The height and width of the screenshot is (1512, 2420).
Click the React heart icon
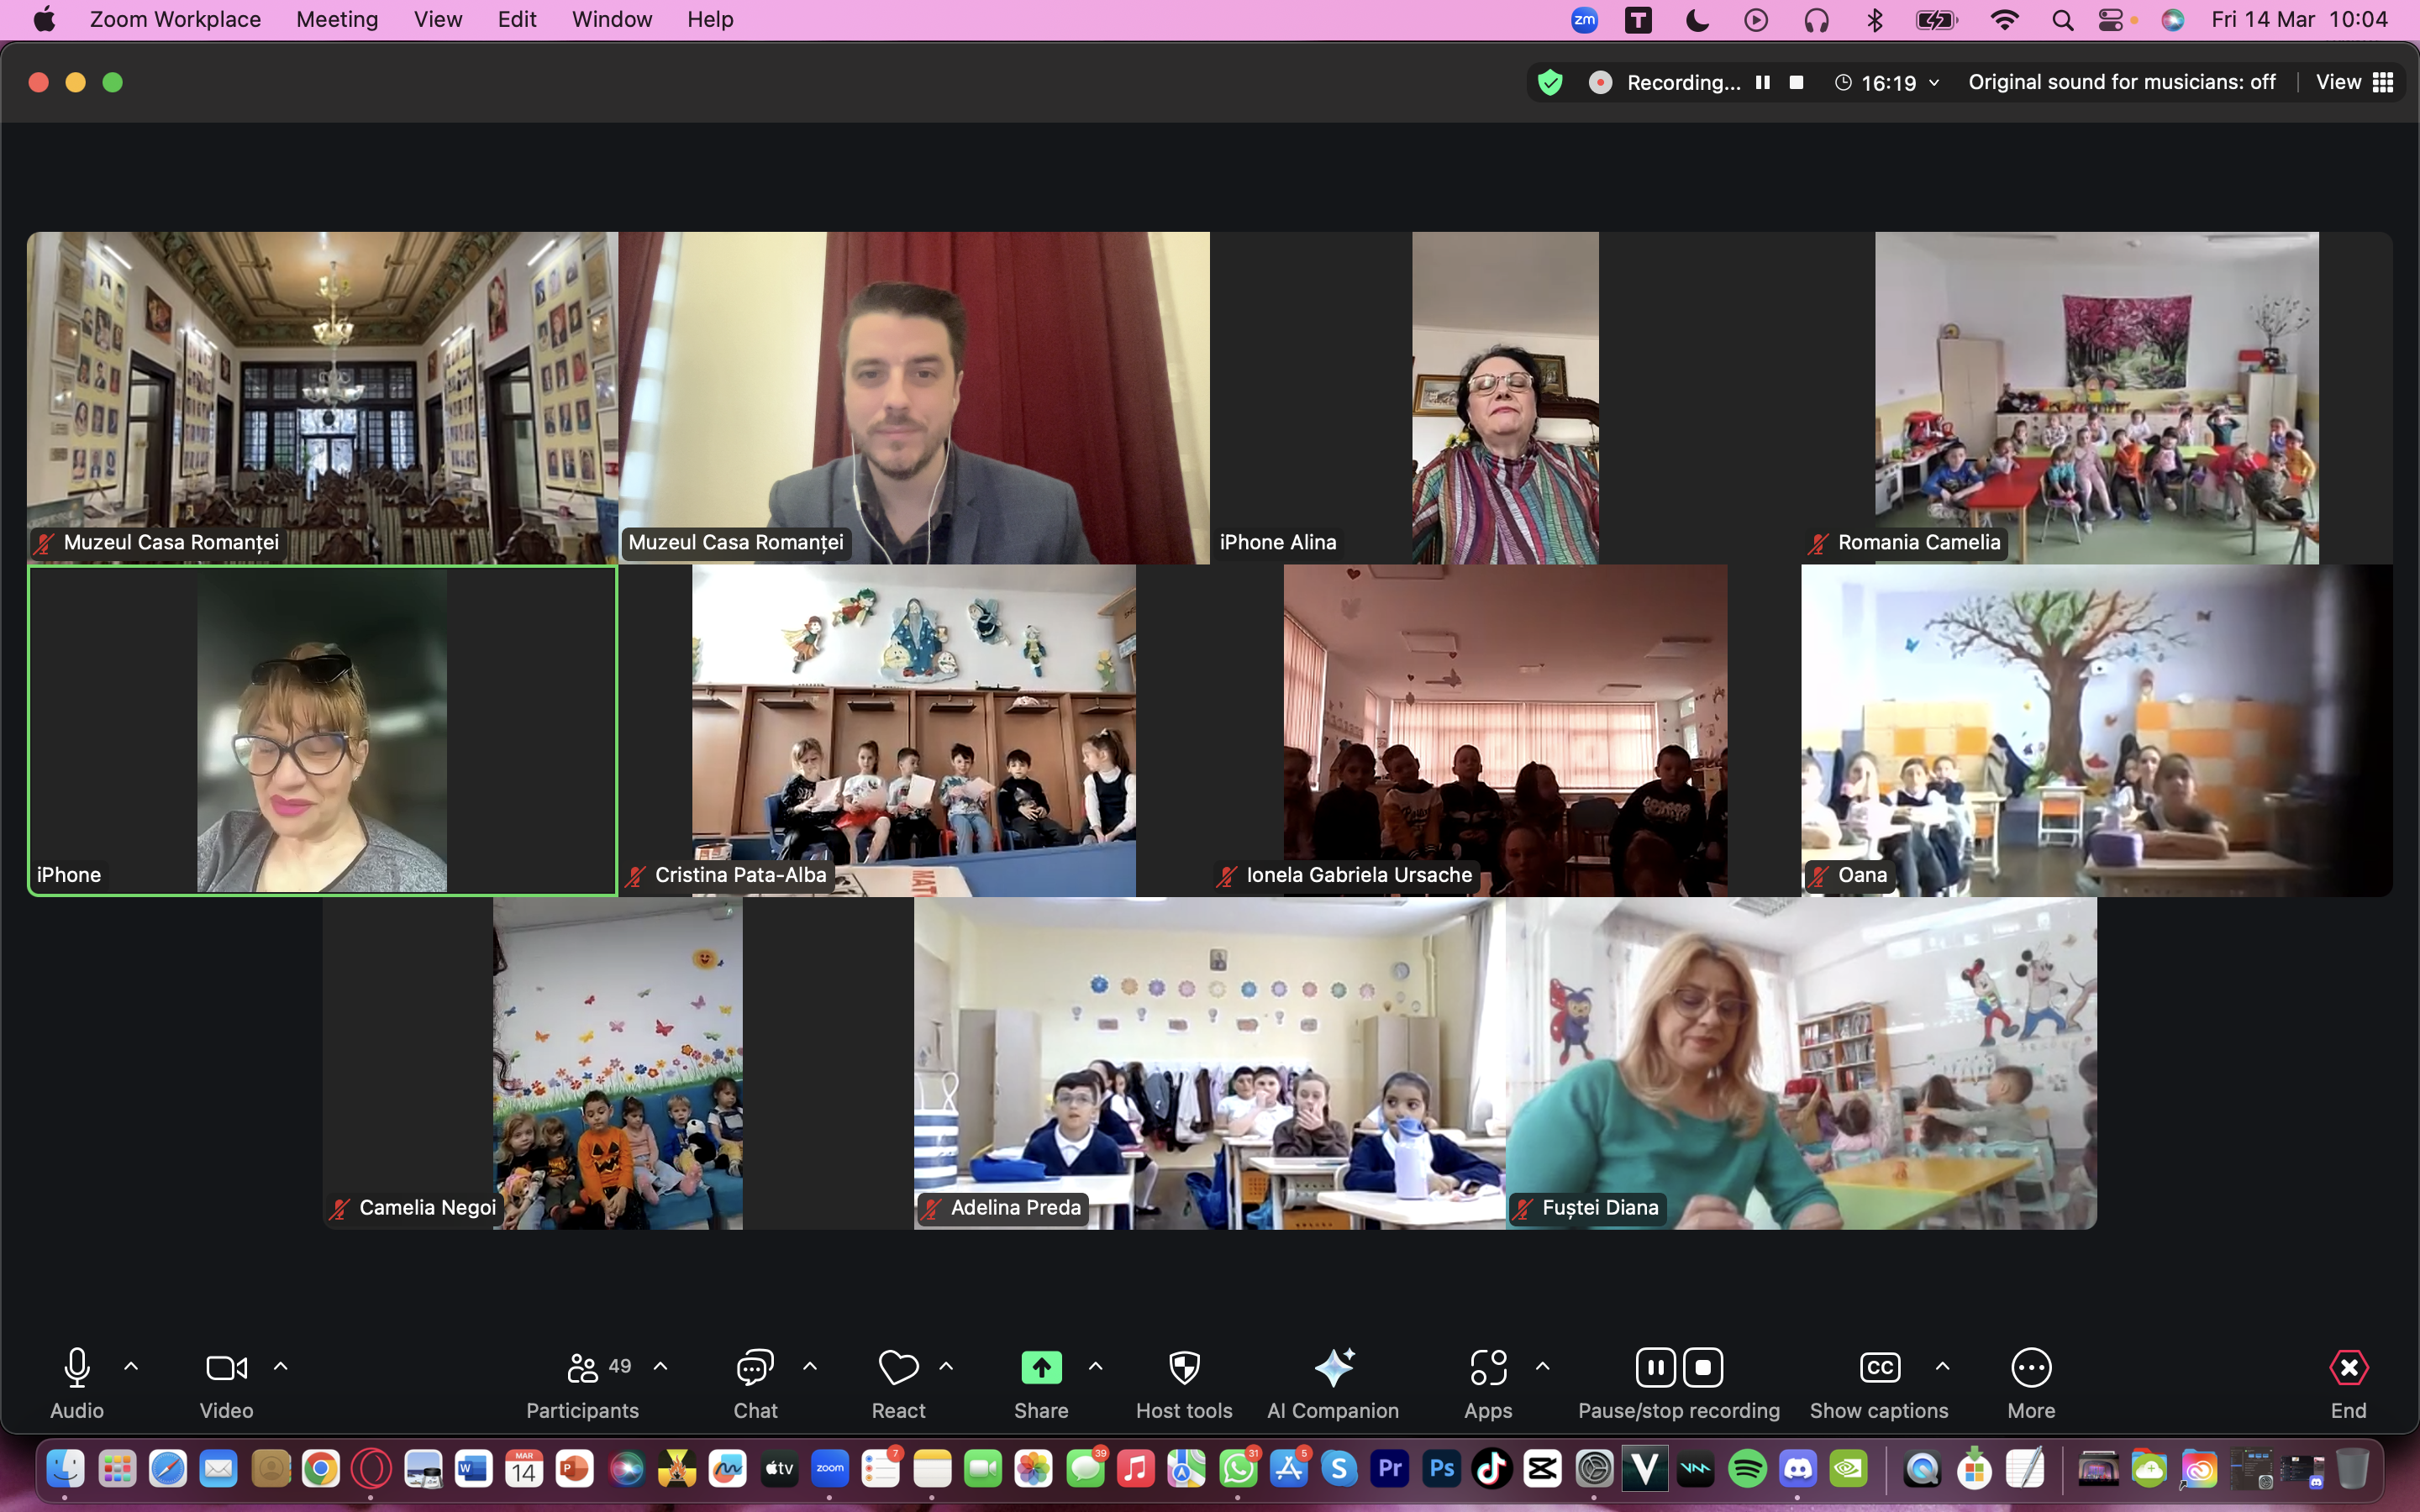click(x=897, y=1367)
